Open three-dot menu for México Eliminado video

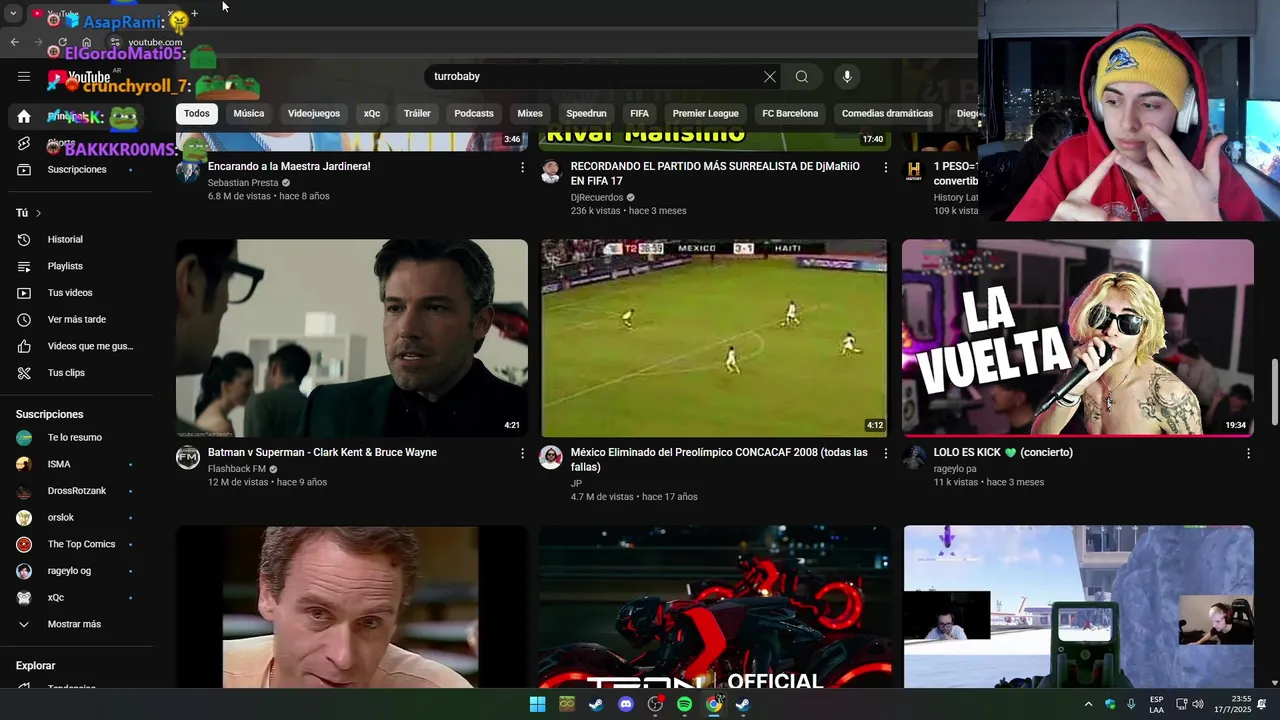click(885, 453)
